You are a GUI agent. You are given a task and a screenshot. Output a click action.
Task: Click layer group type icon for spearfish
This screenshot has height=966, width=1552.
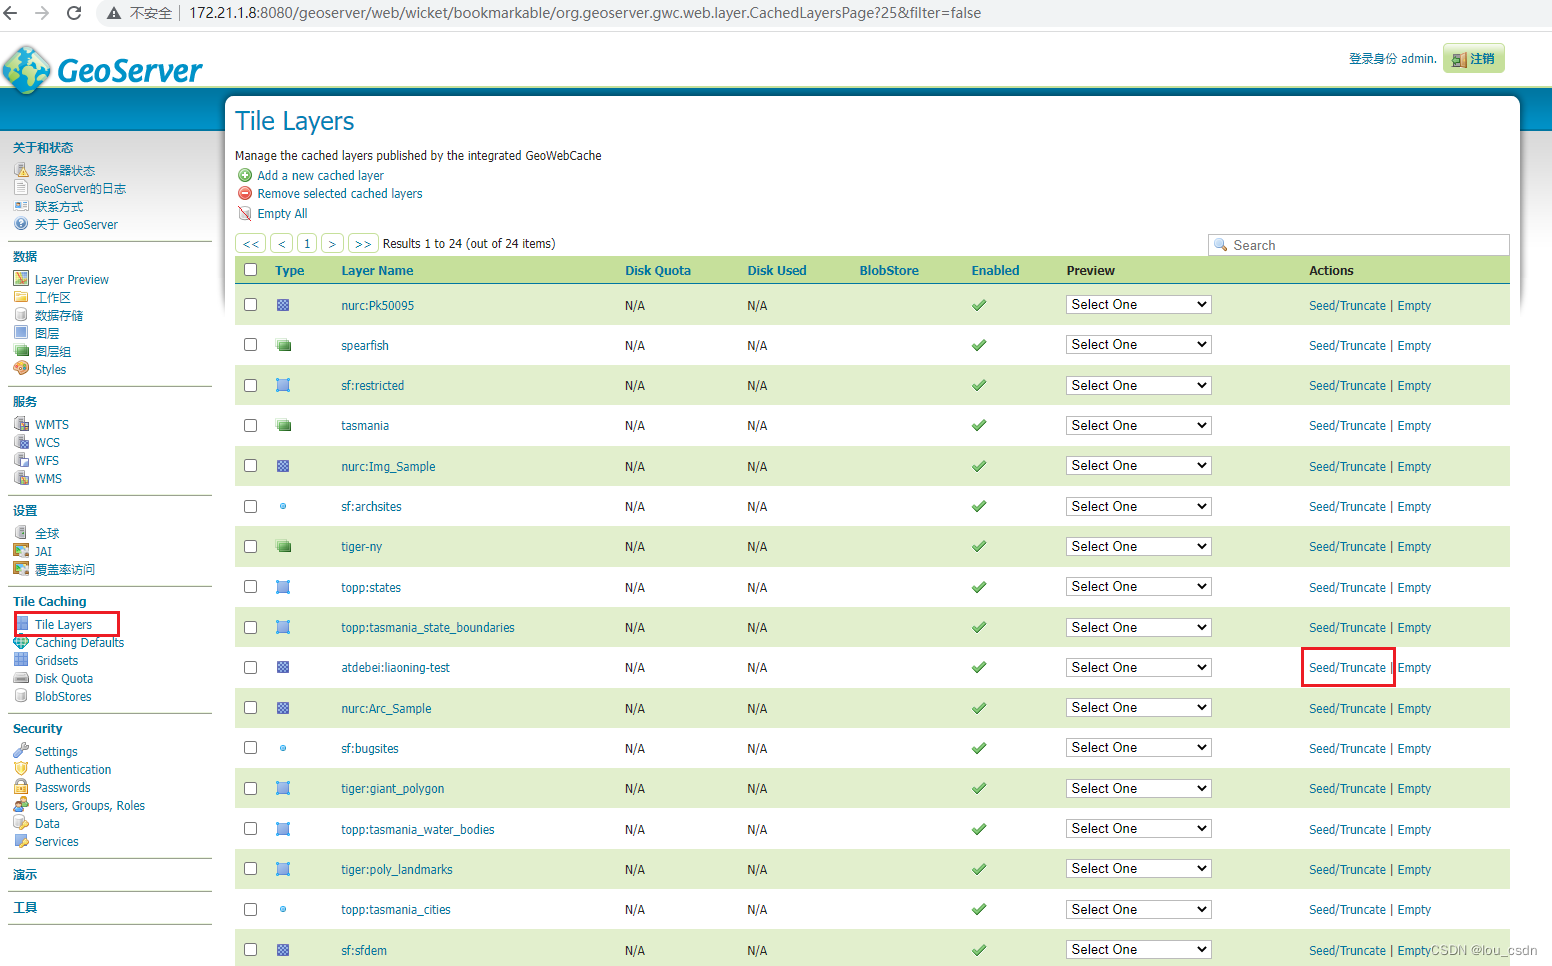(284, 345)
